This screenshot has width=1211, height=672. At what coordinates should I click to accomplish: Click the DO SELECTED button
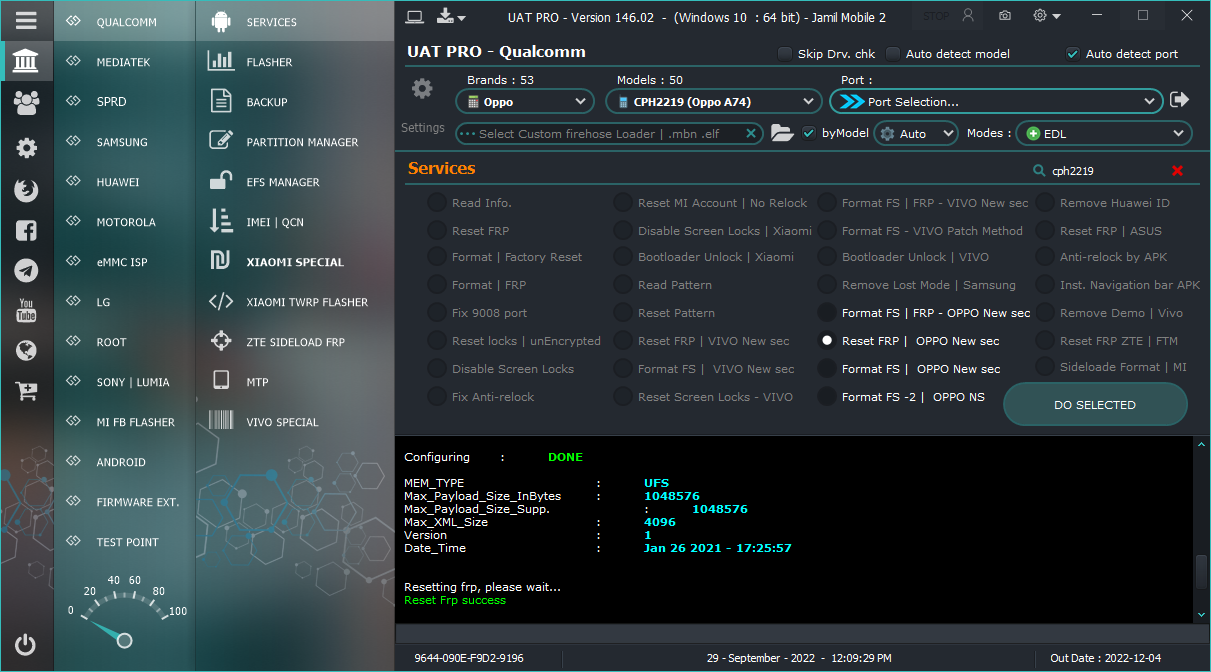click(x=1095, y=405)
